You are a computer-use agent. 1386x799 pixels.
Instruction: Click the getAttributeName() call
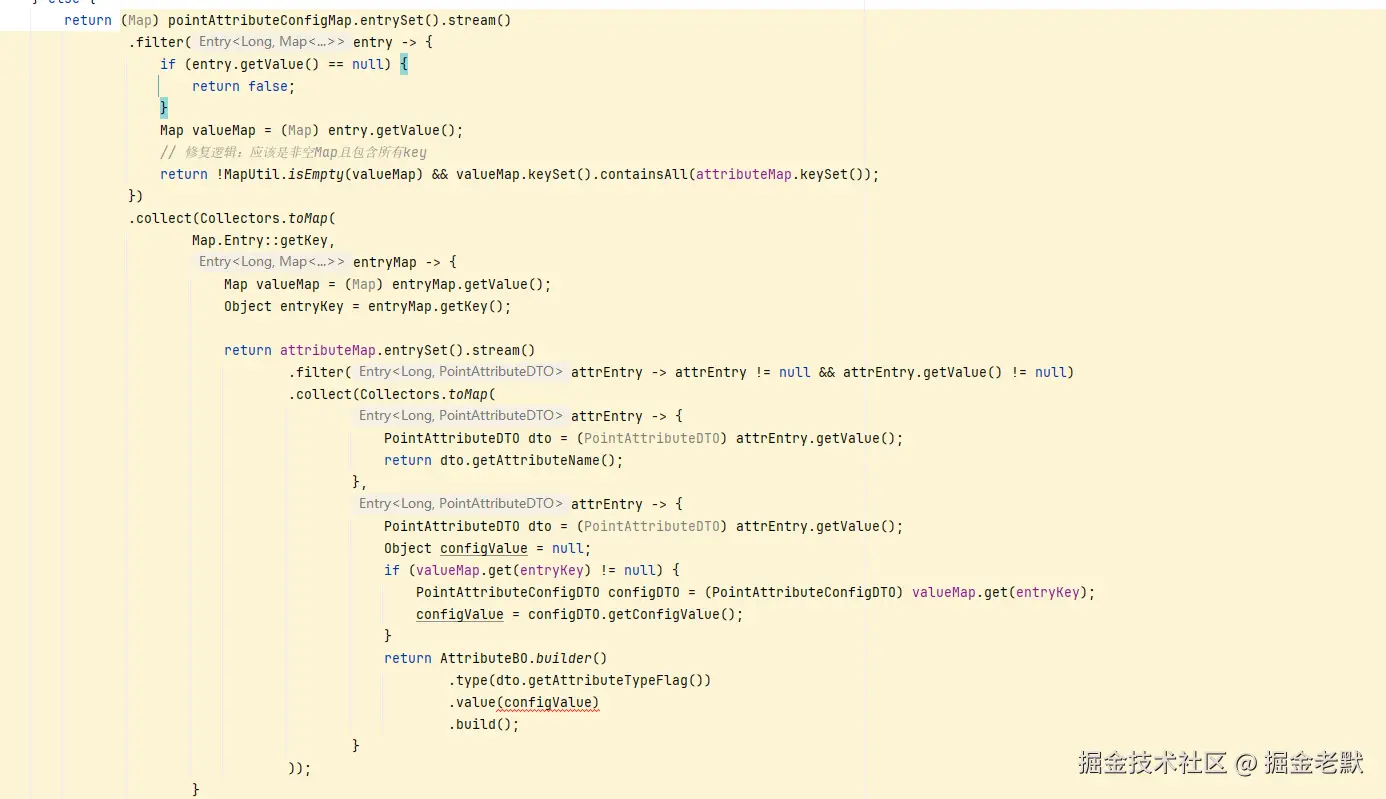[x=530, y=460]
